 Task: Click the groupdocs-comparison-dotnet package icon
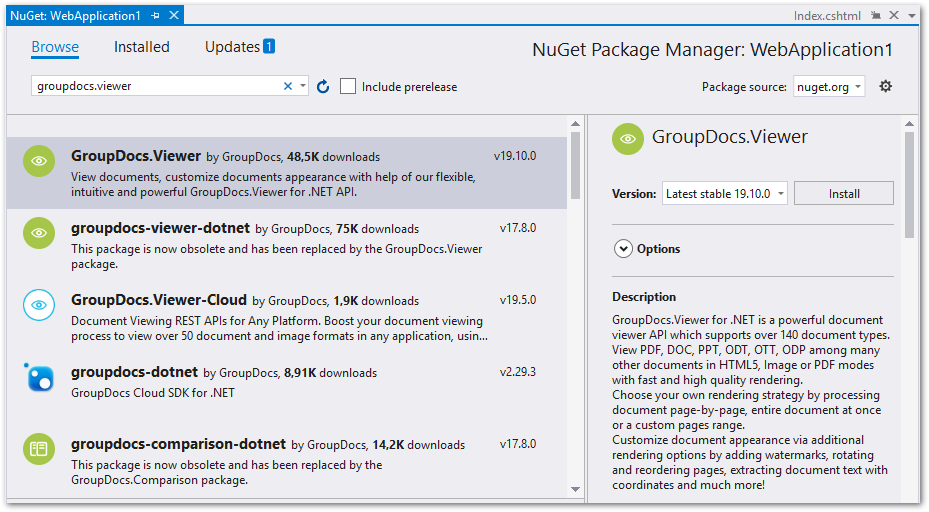pos(38,449)
